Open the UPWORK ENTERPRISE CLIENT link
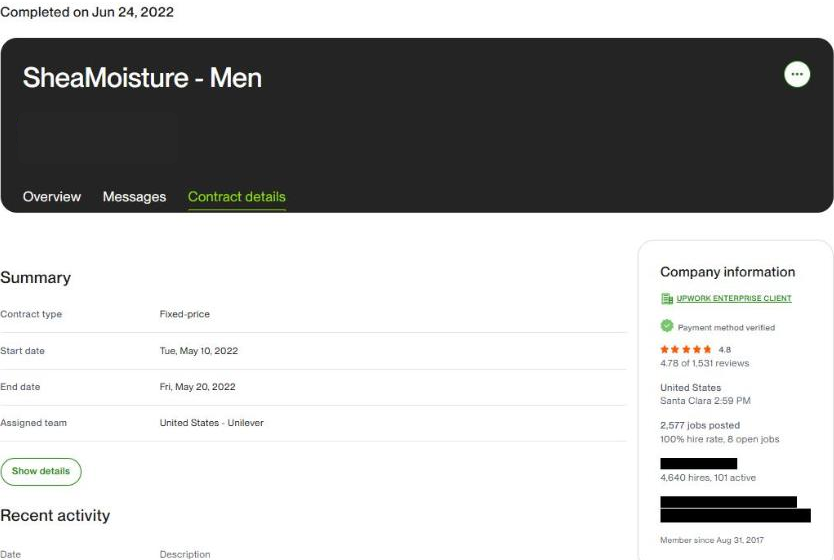The image size is (834, 560). (x=734, y=298)
